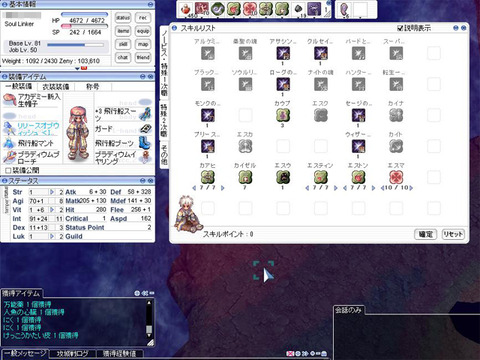The image size is (480, 360).
Task: Select the アサシン soul skill icon
Action: point(283,53)
